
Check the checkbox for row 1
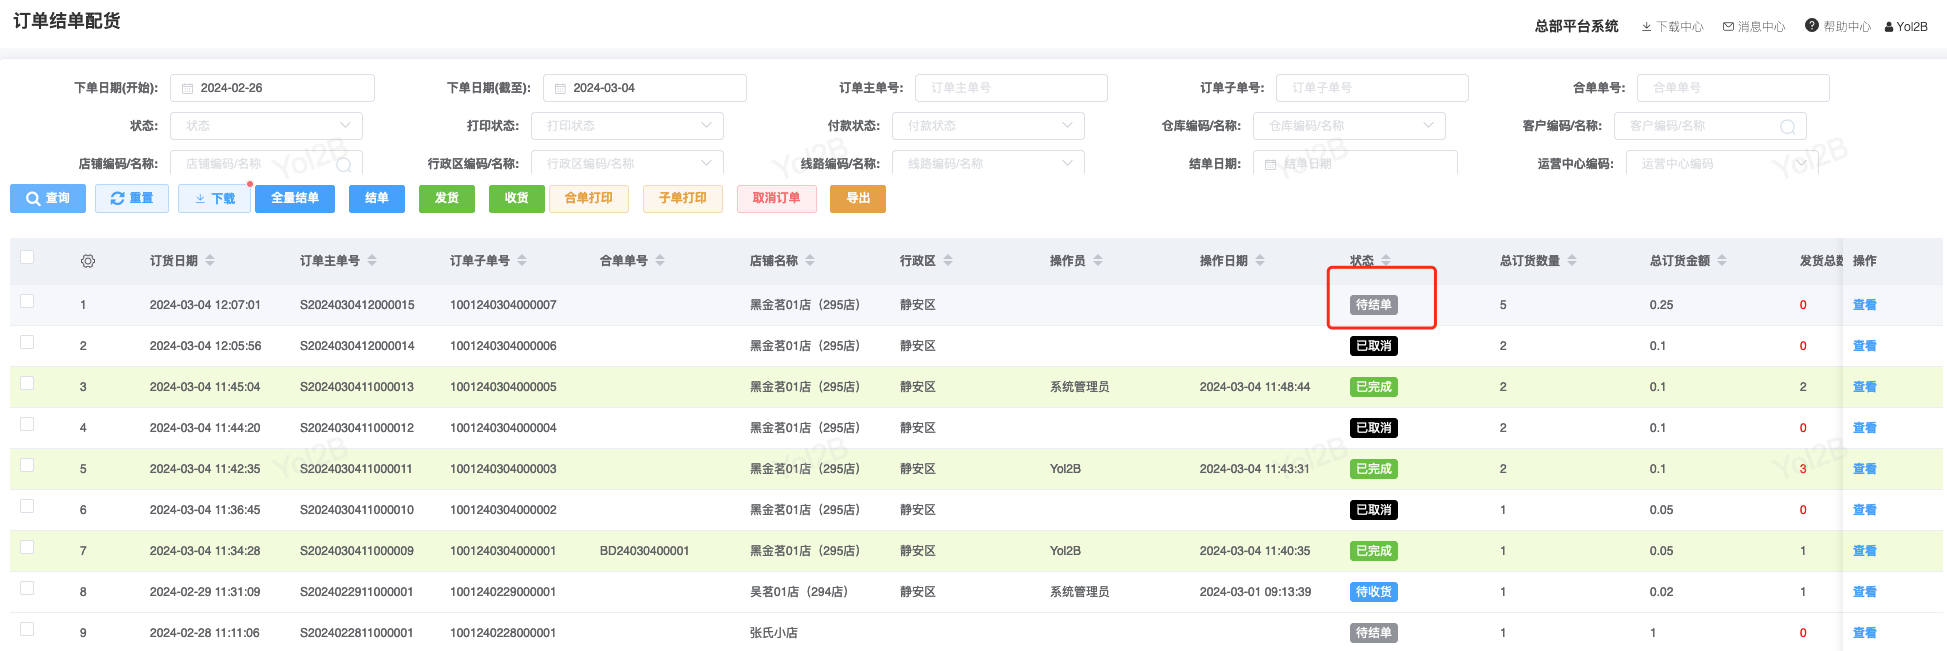pyautogui.click(x=27, y=302)
